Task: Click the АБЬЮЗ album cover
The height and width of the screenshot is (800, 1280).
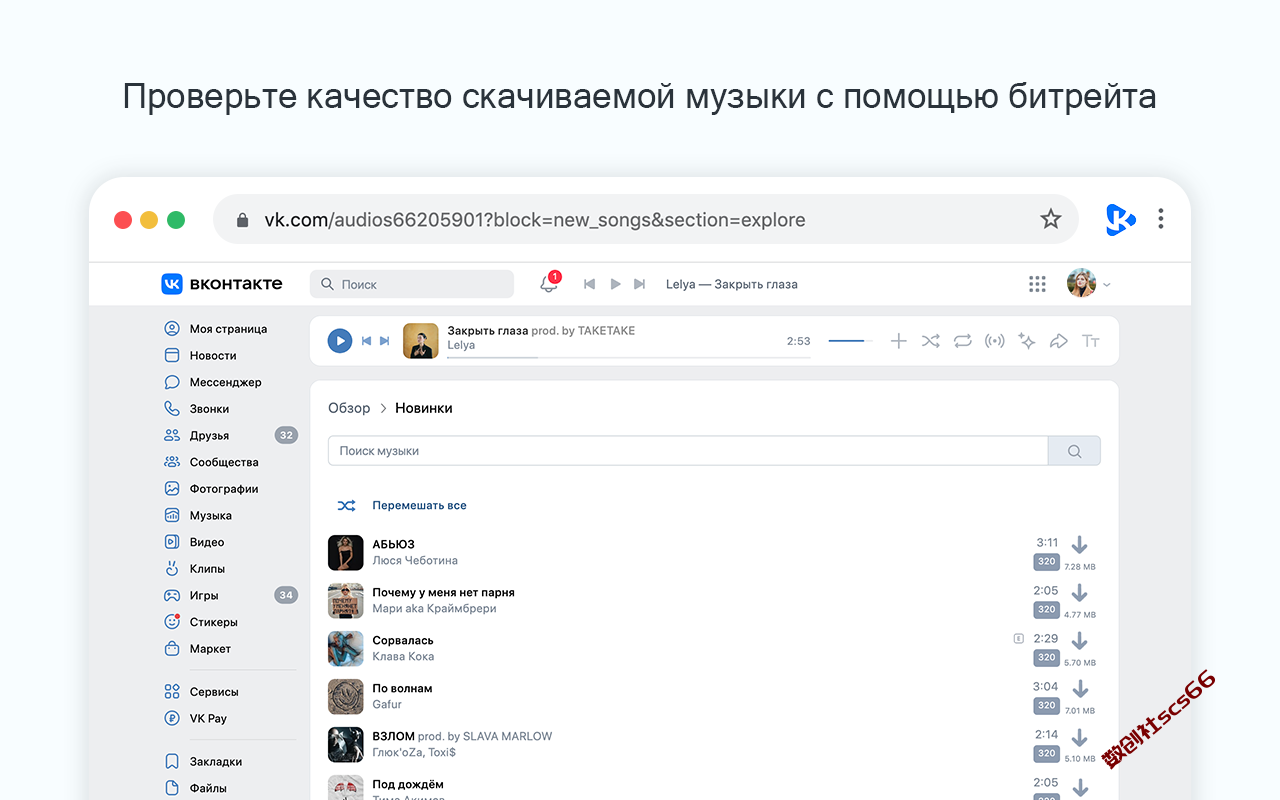Action: (345, 553)
